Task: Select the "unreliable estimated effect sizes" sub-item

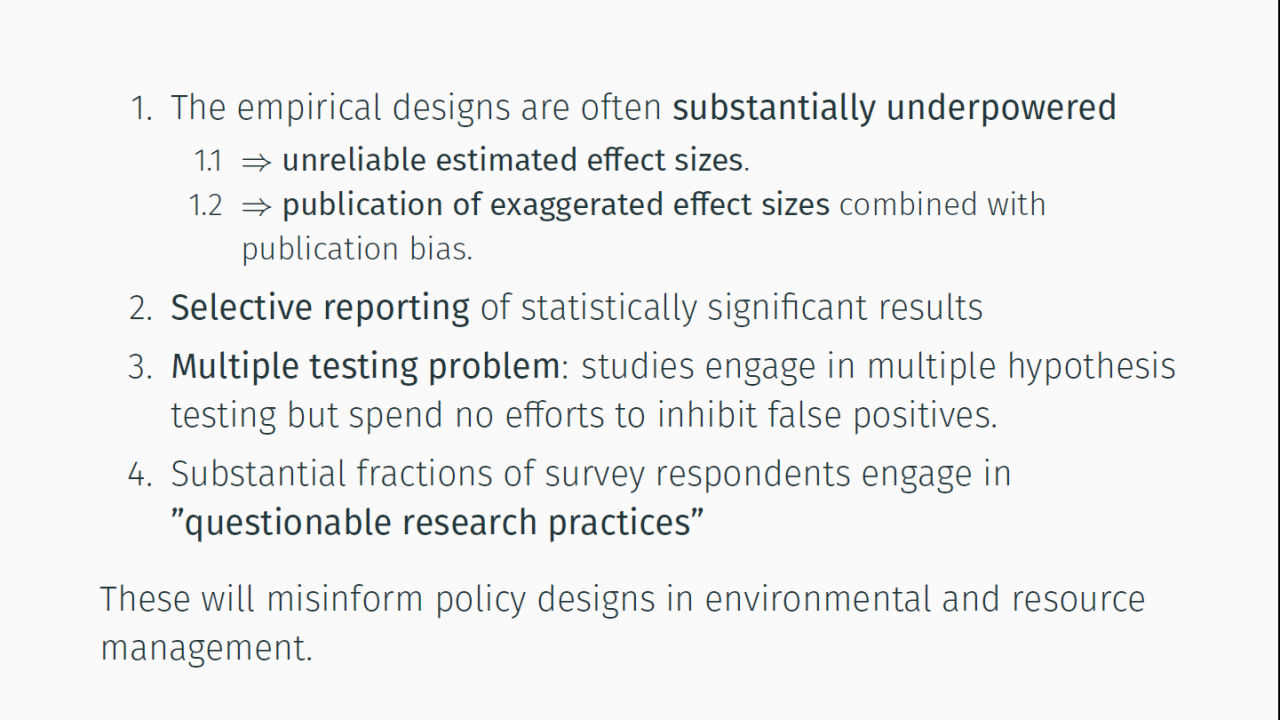Action: point(515,160)
